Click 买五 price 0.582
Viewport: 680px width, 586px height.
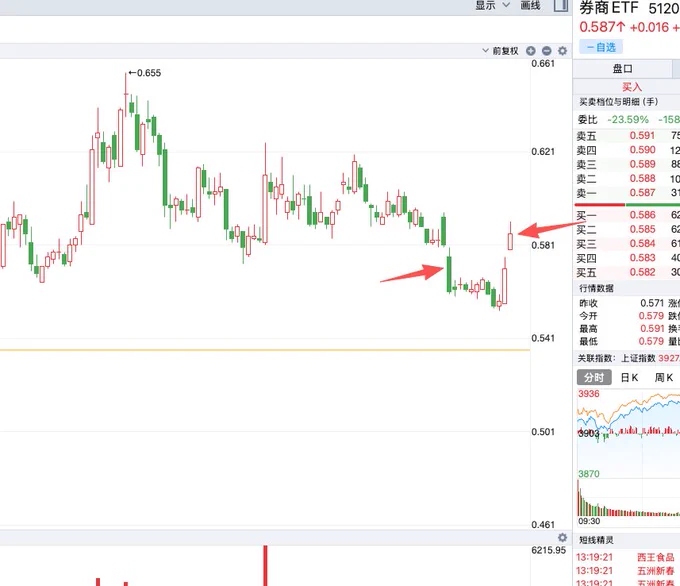(642, 272)
